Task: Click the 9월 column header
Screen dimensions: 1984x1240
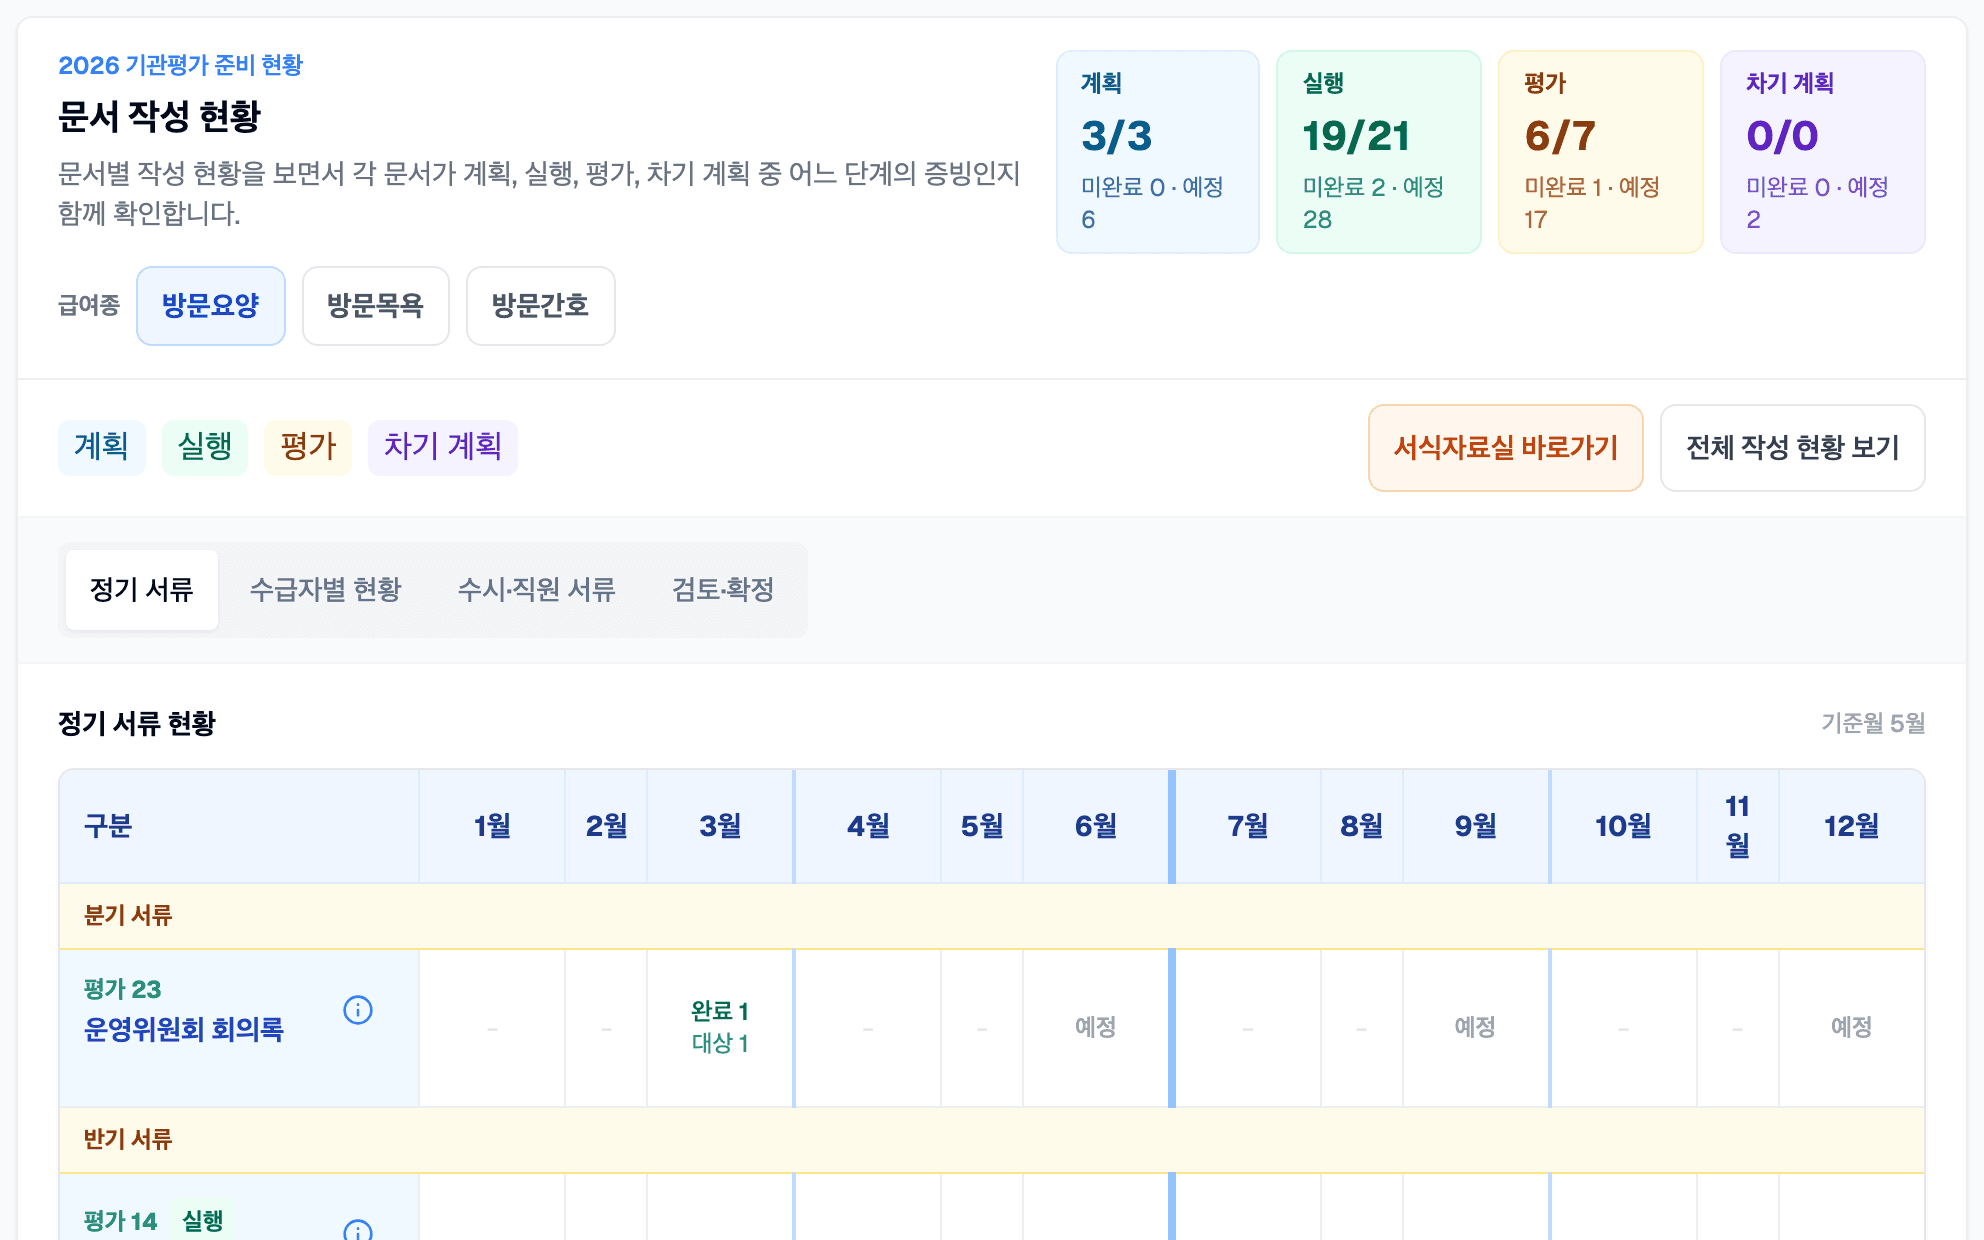Action: coord(1476,827)
